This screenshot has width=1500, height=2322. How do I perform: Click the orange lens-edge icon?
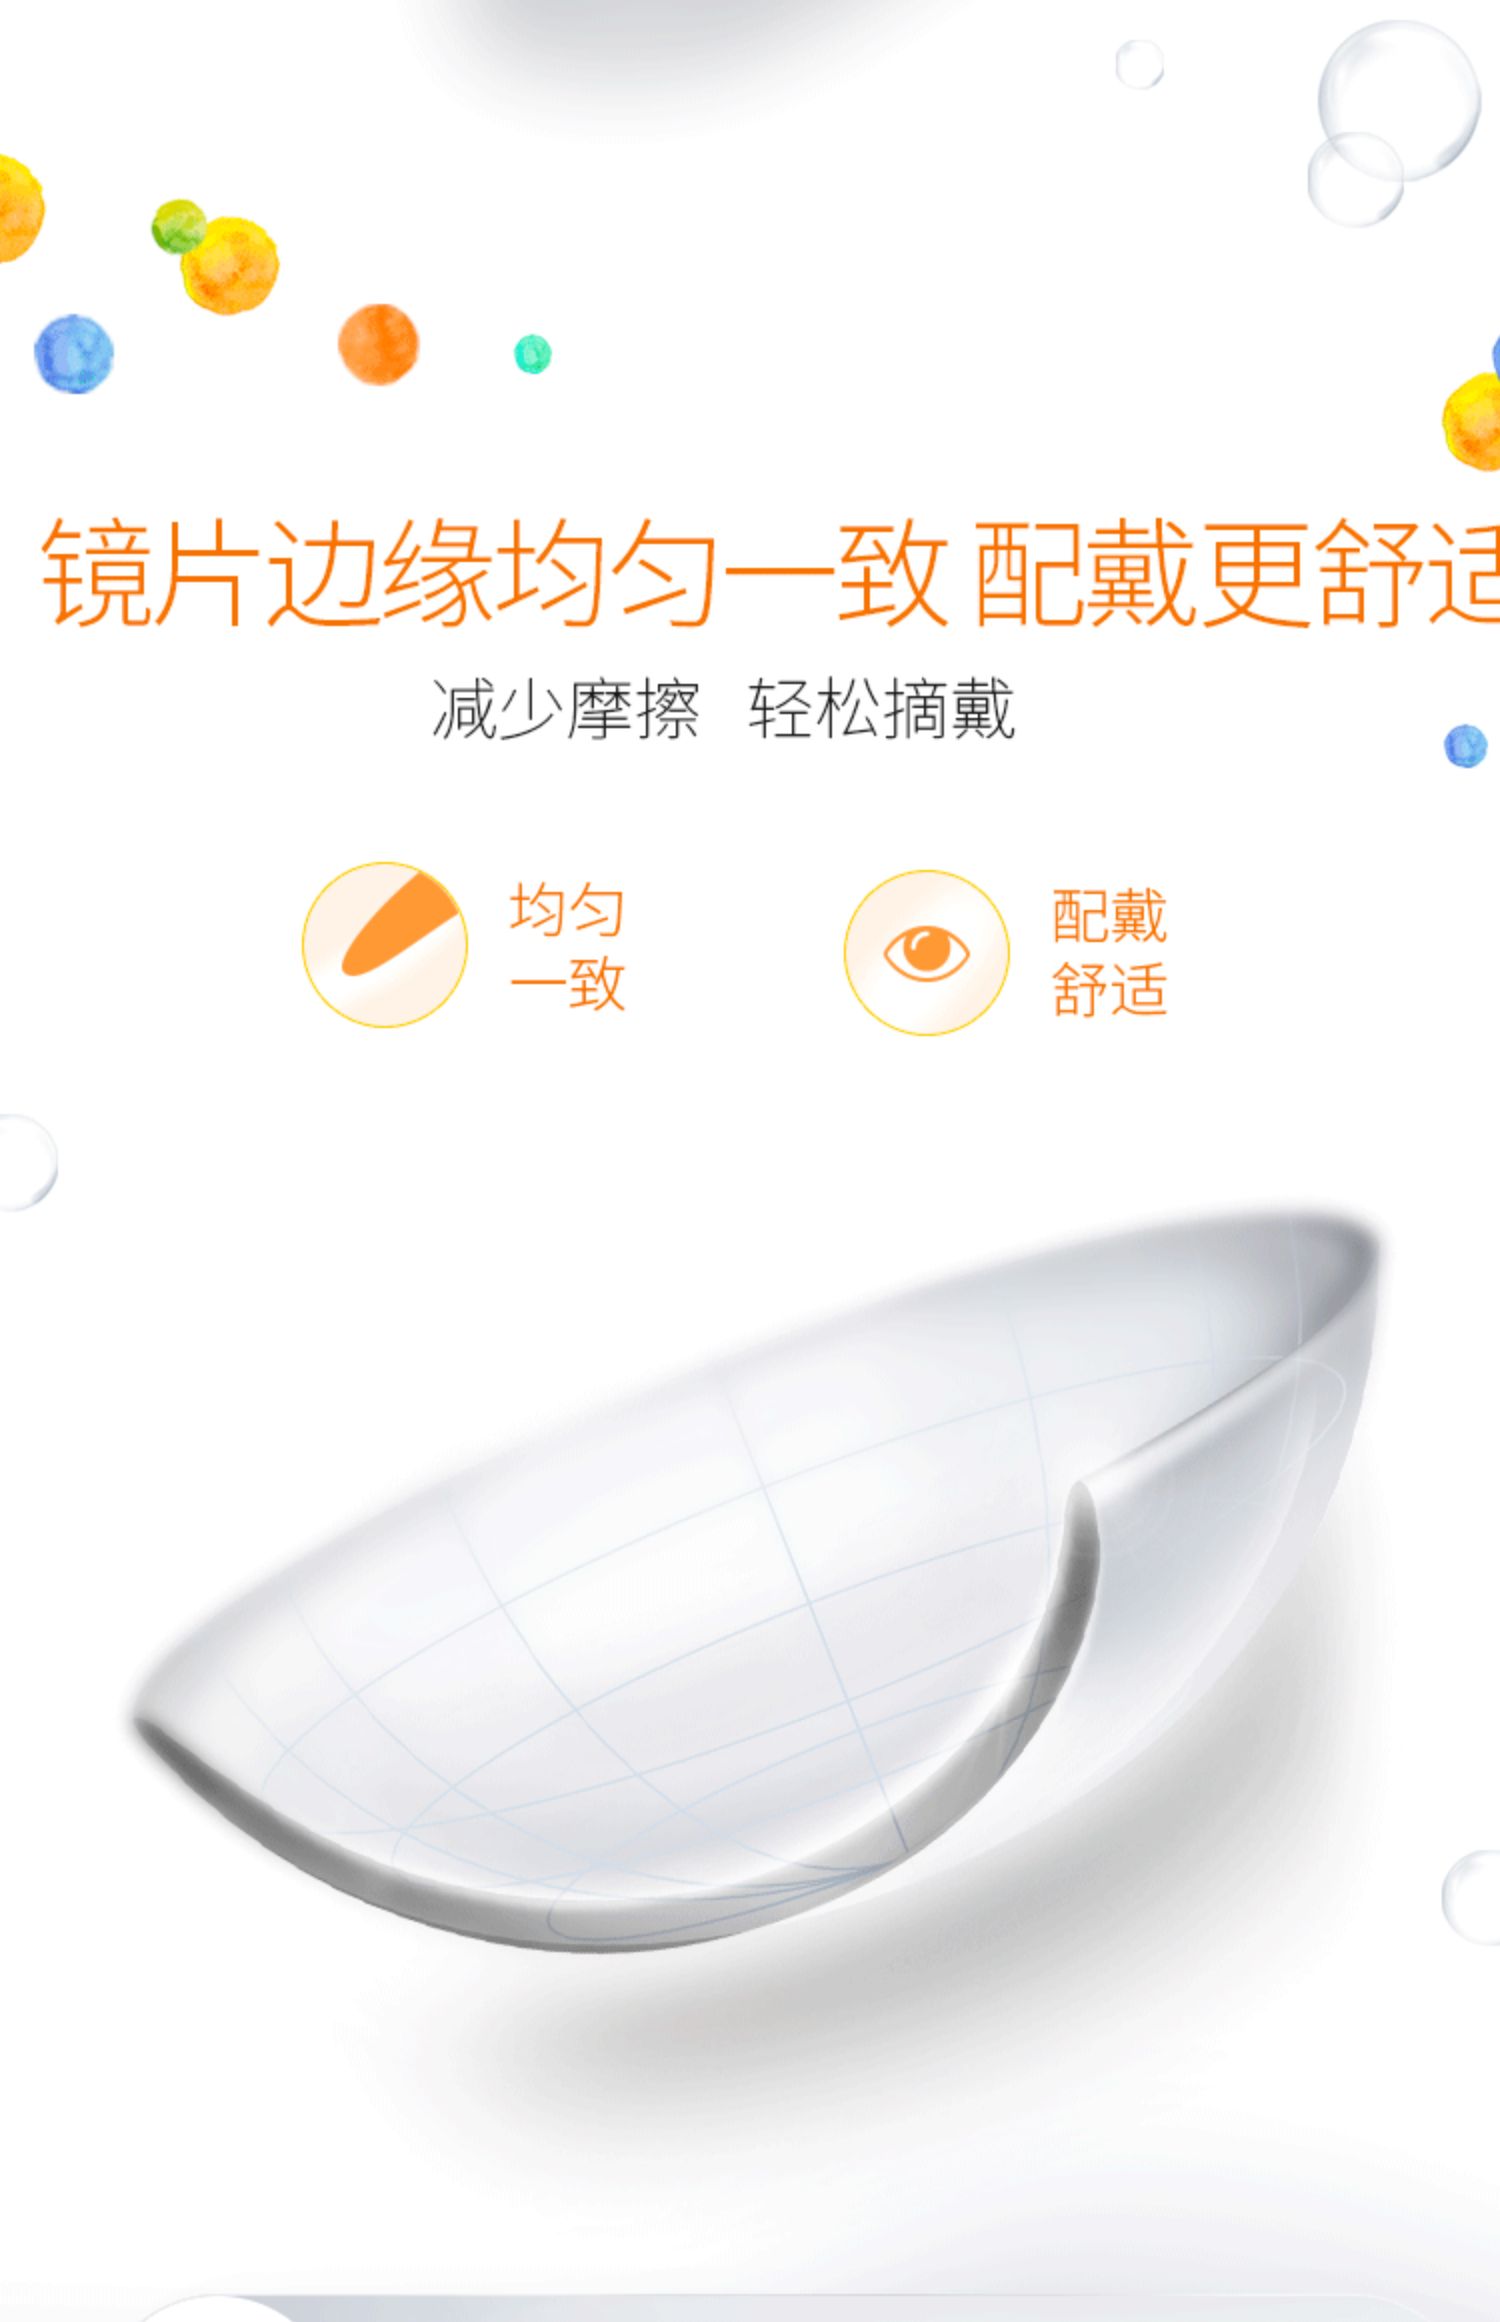tap(385, 944)
